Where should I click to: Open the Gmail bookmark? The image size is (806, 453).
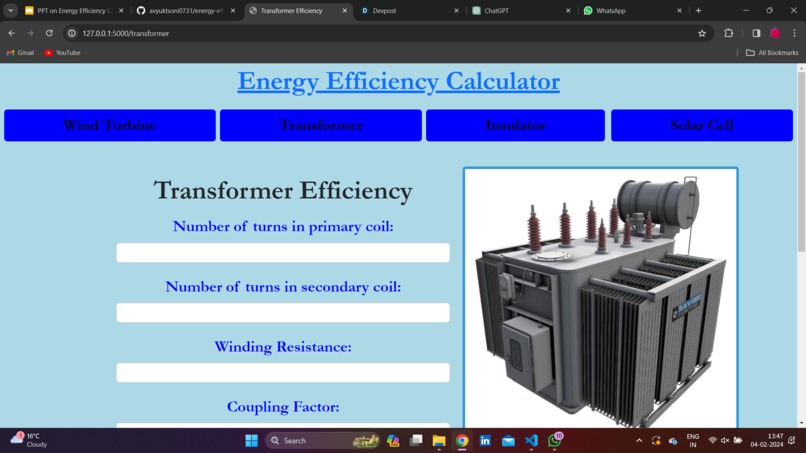click(20, 52)
